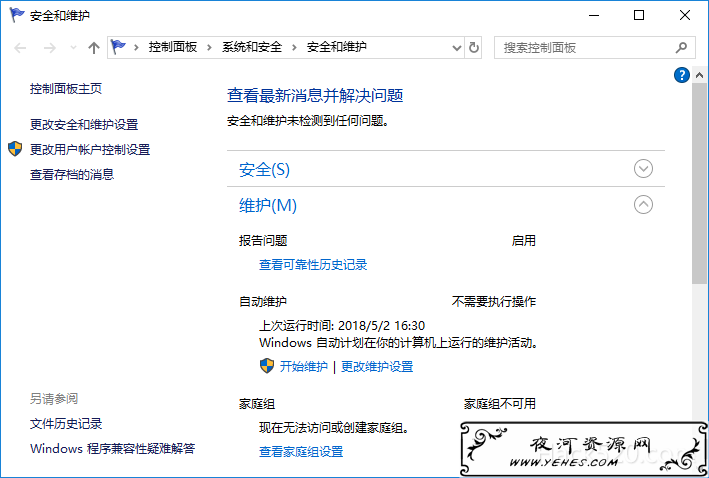The image size is (709, 478).
Task: Click the Back navigation arrow
Action: (20, 48)
